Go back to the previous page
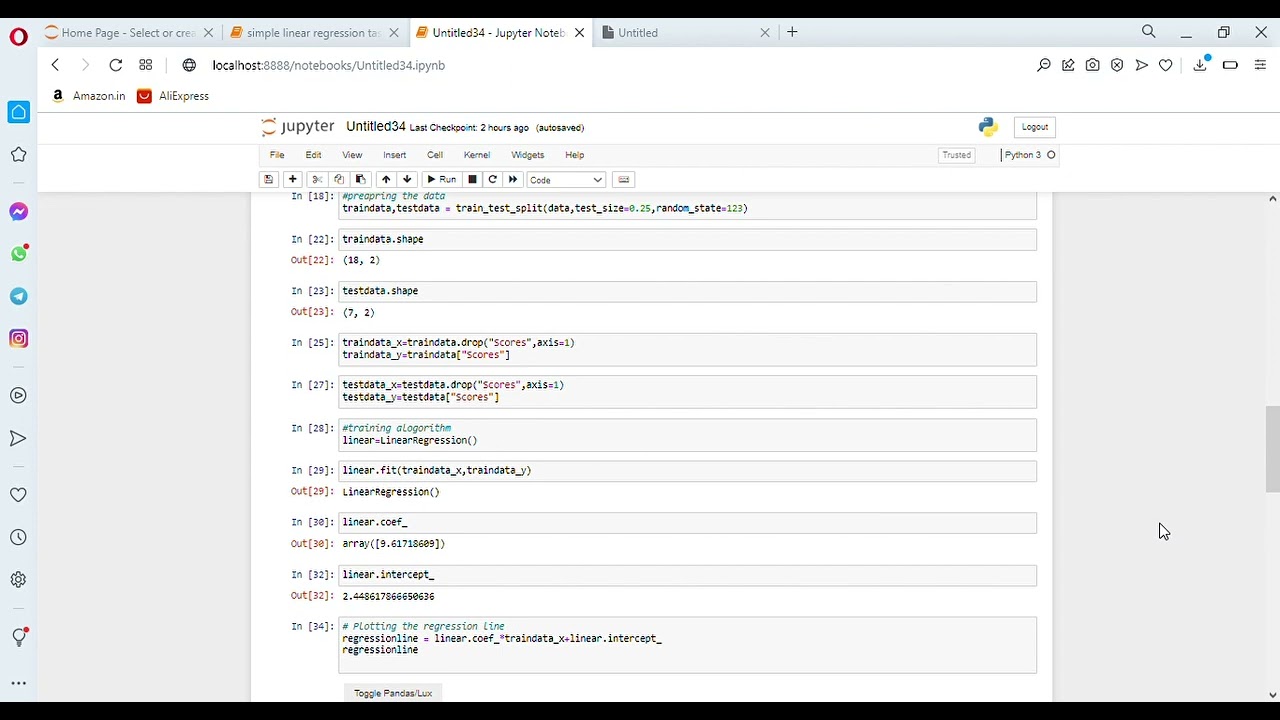This screenshot has height=720, width=1280. point(56,65)
